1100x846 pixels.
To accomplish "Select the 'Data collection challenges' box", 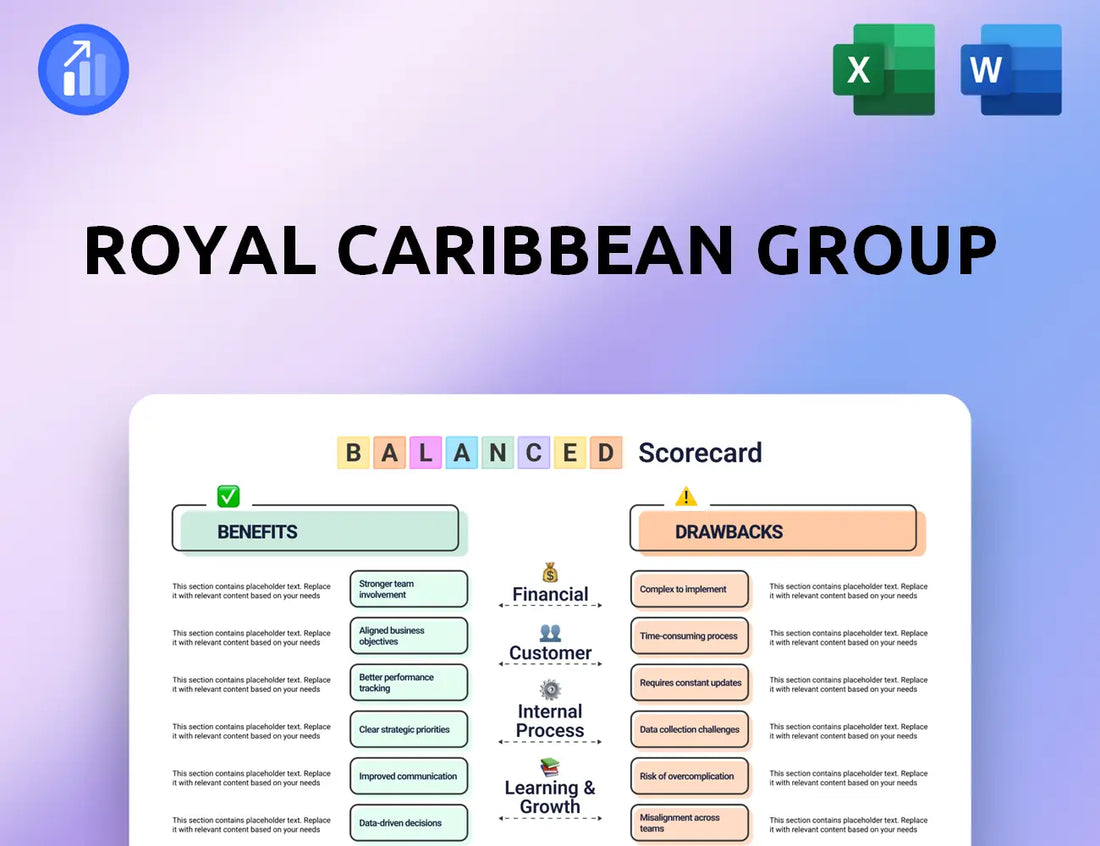I will [x=690, y=730].
